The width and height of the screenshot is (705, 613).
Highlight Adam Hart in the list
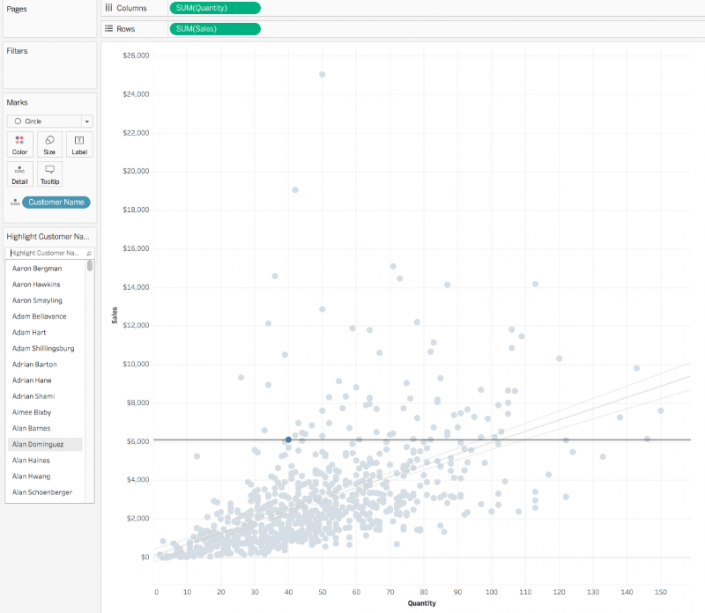[x=29, y=332]
